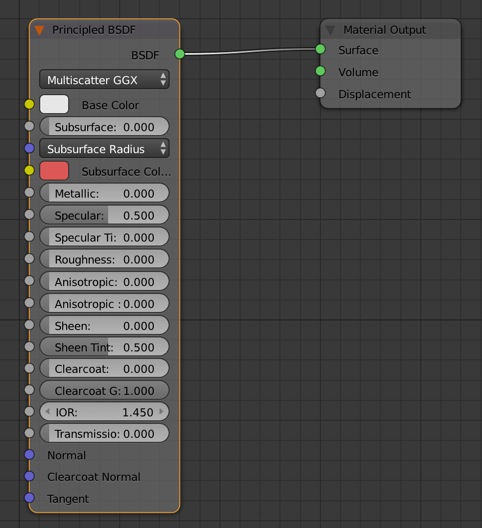Click the Specular value slider
The image size is (482, 528).
click(104, 215)
